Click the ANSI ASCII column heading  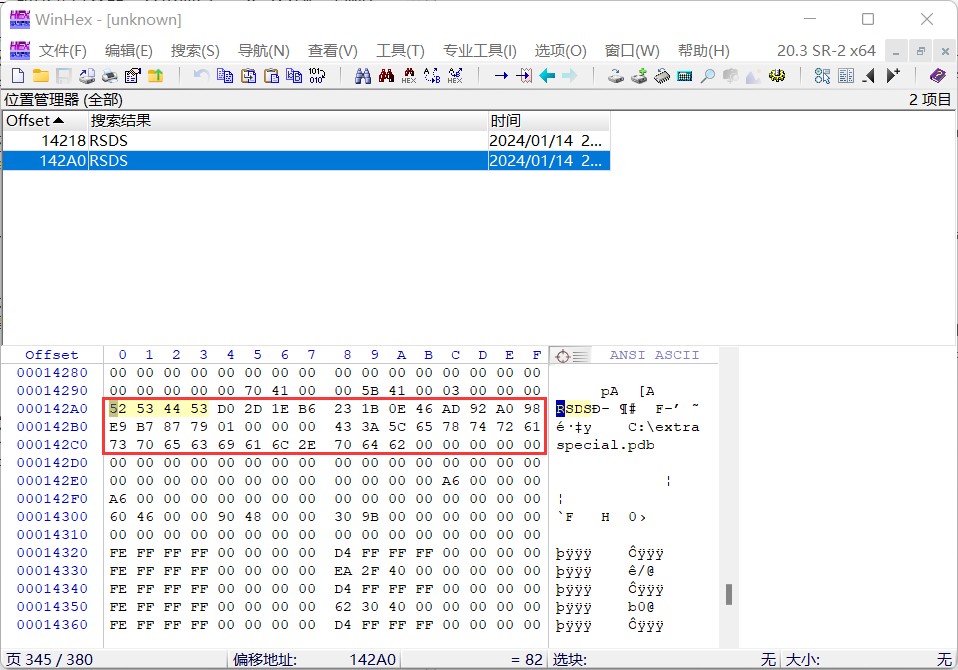(x=654, y=355)
